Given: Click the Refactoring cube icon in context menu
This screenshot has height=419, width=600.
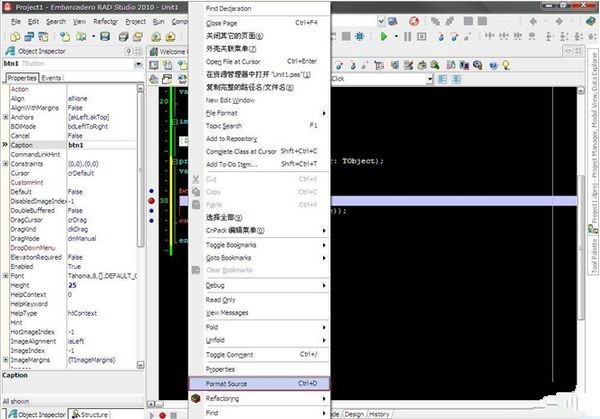Looking at the screenshot, I should coord(196,398).
